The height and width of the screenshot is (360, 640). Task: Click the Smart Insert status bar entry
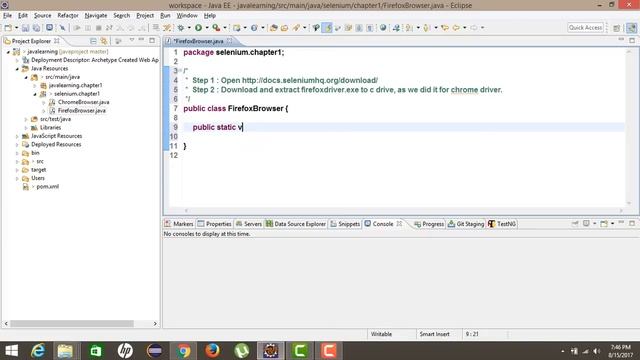coord(434,334)
